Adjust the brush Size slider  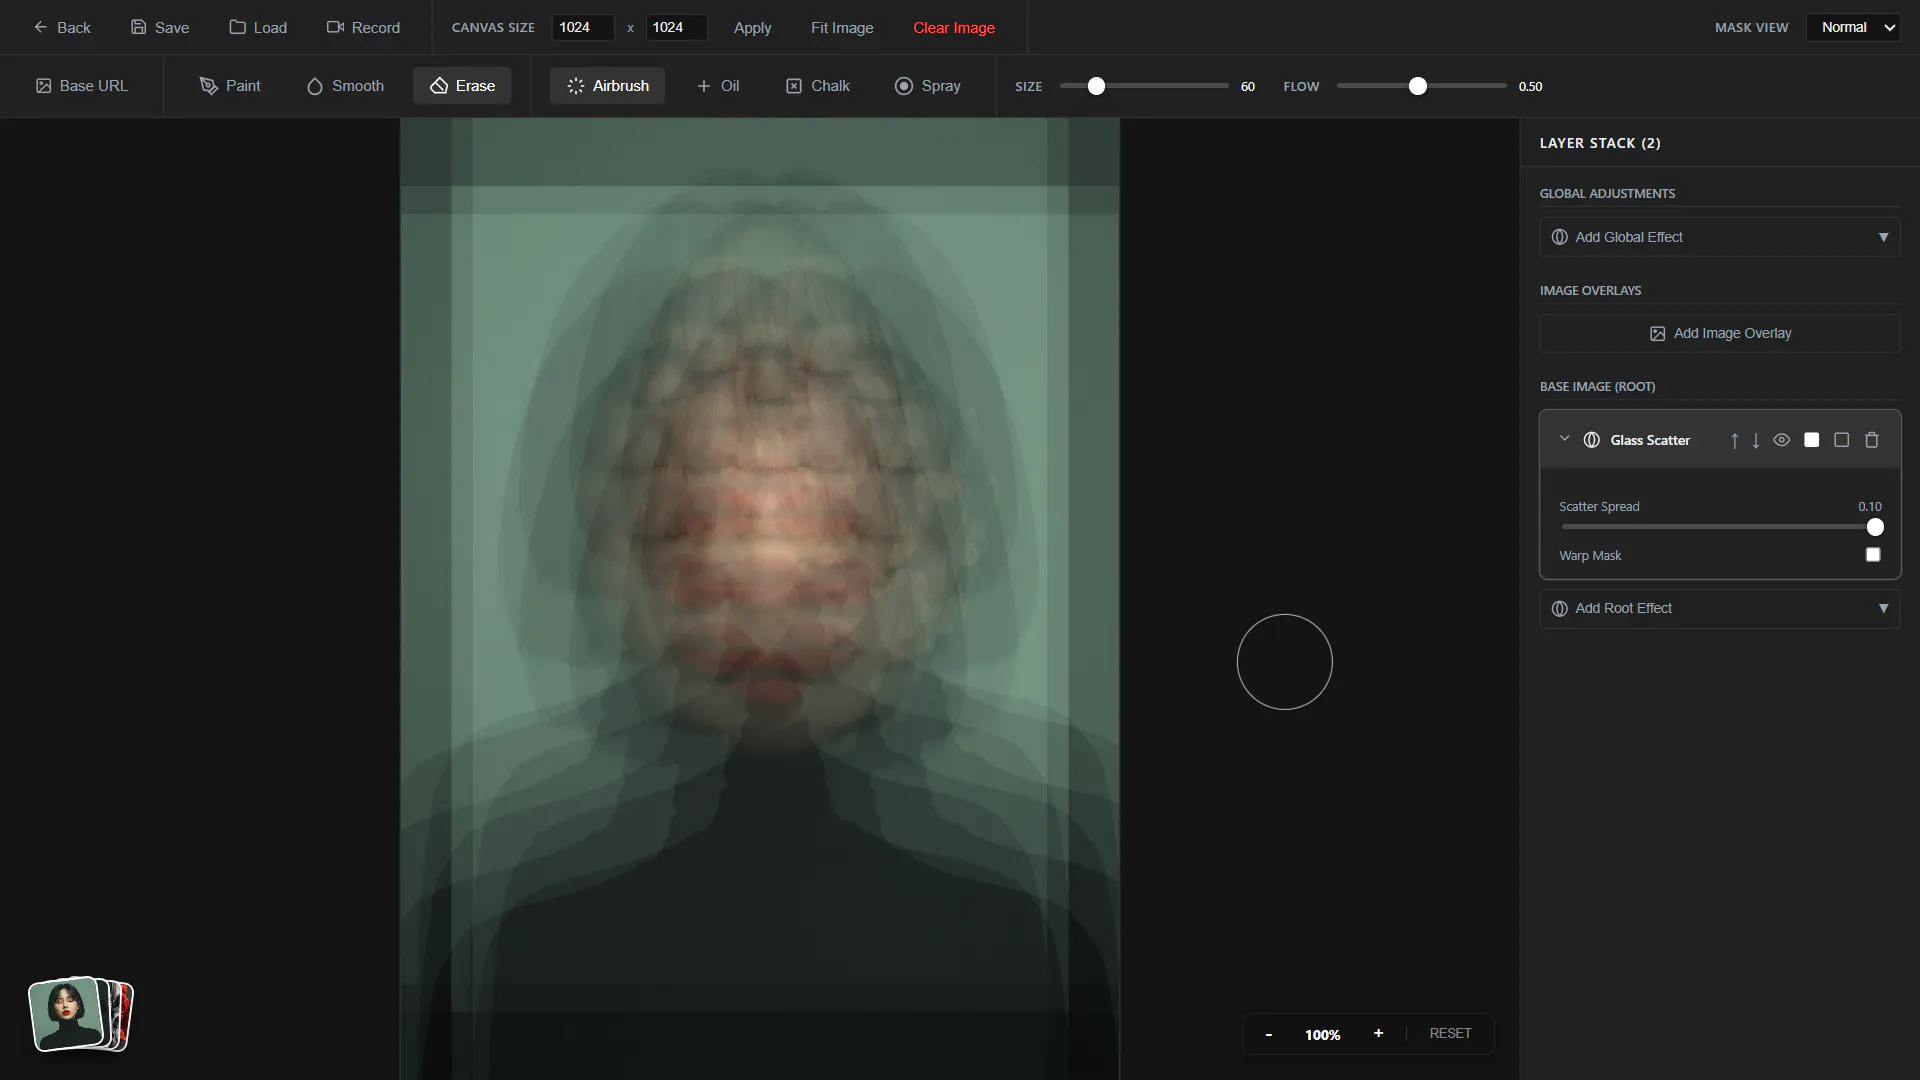1145,86
